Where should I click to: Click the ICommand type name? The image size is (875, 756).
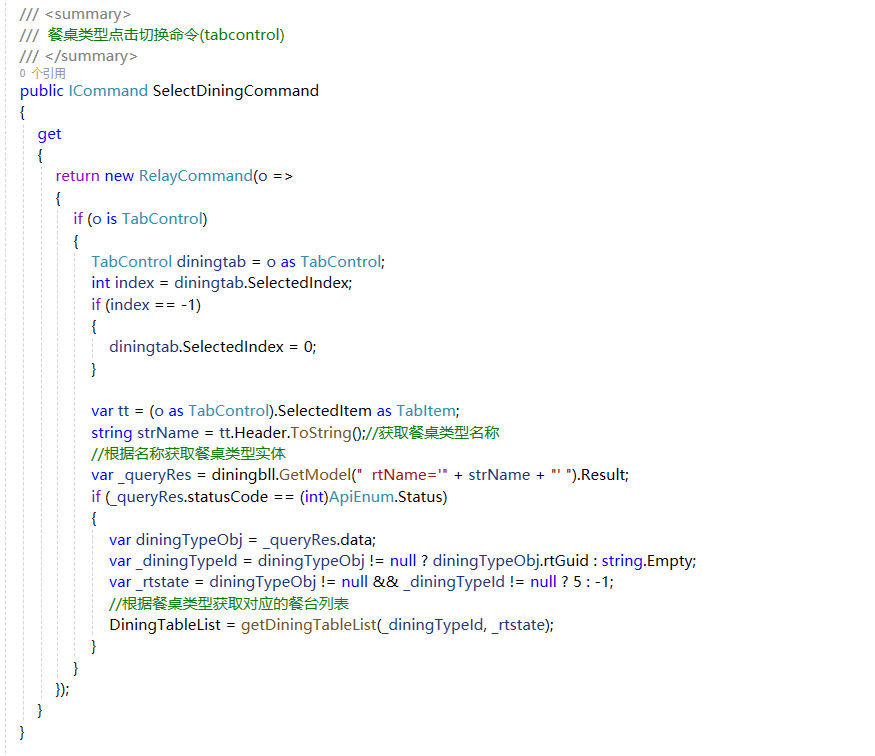108,91
